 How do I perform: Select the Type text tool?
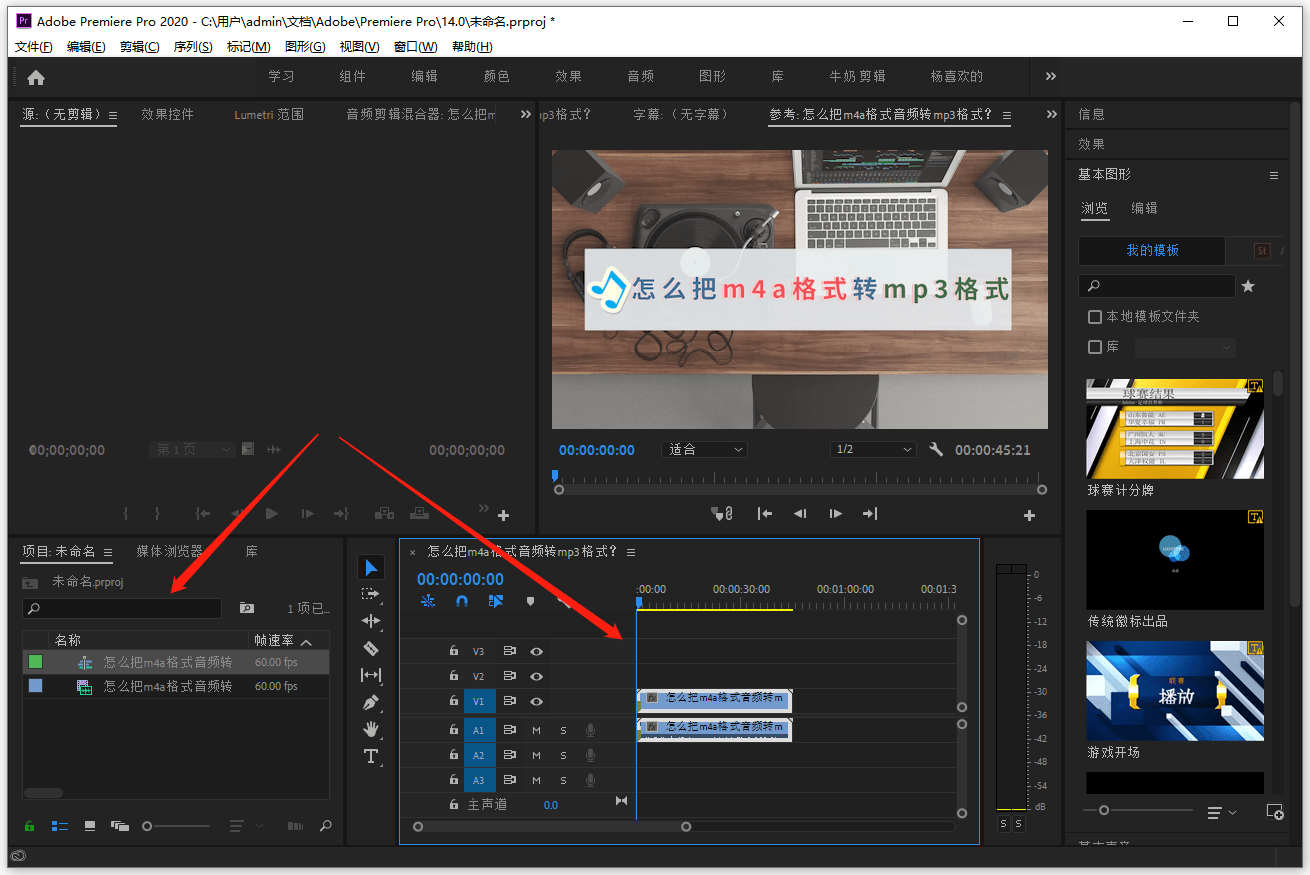click(371, 756)
